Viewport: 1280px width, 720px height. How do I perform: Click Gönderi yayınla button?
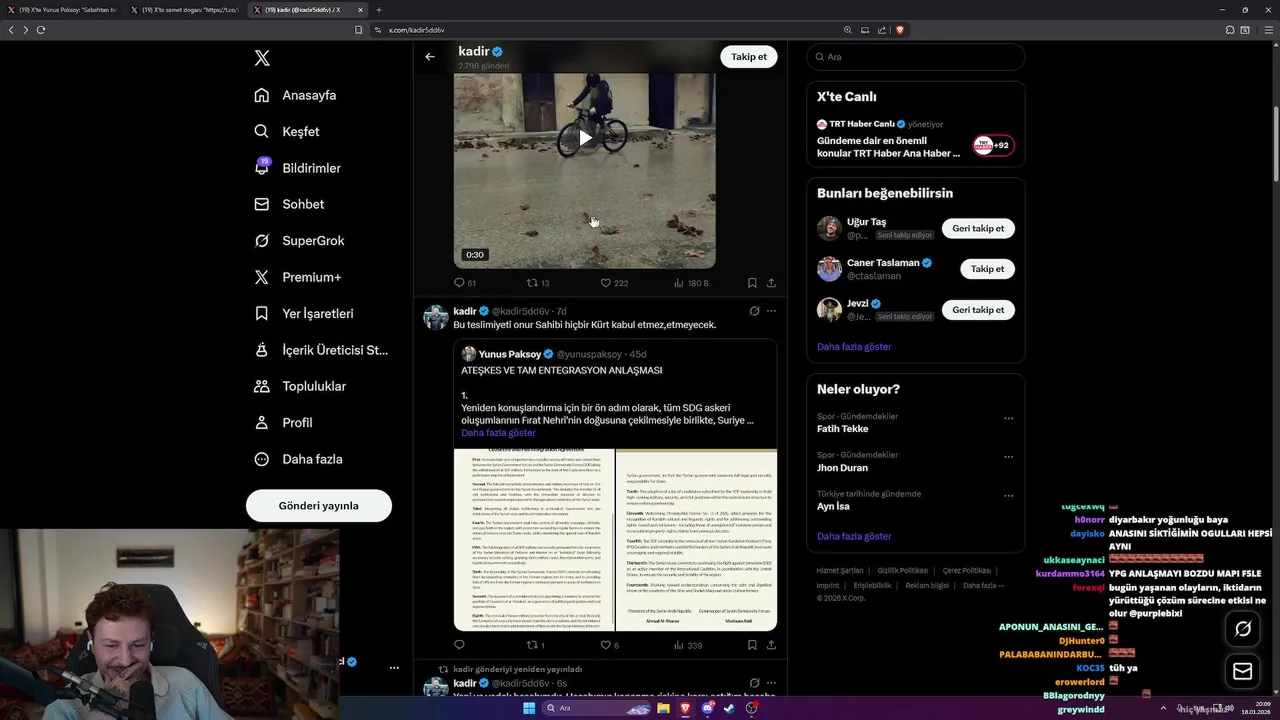[319, 505]
